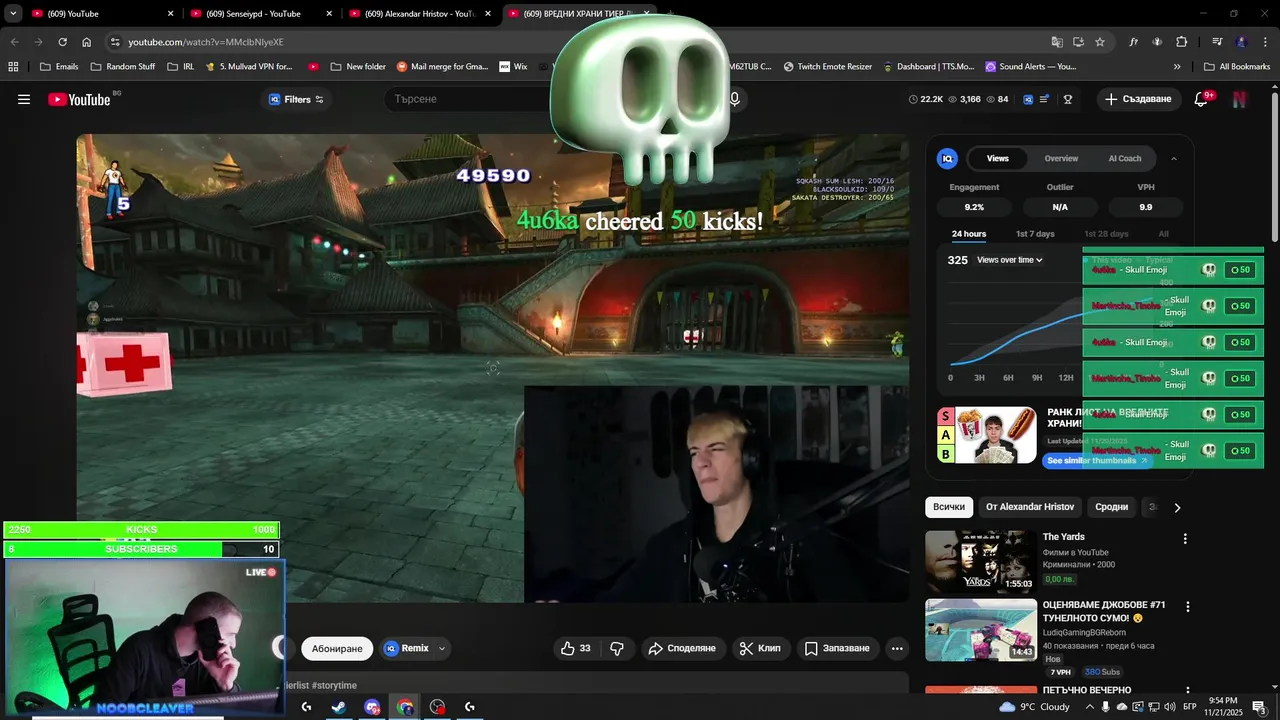The width and height of the screenshot is (1280, 720).
Task: Click the vidIQ logo in panel
Action: (947, 158)
